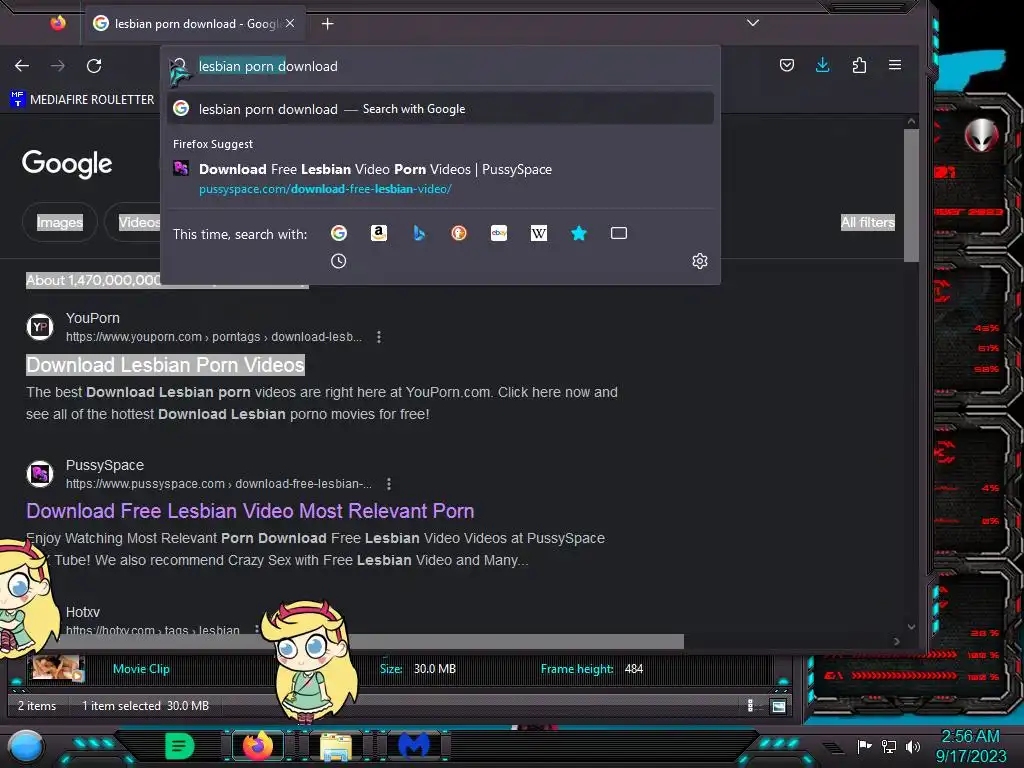Click the Alienware head gadget icon
Screen dimensions: 1024x768
tap(982, 135)
